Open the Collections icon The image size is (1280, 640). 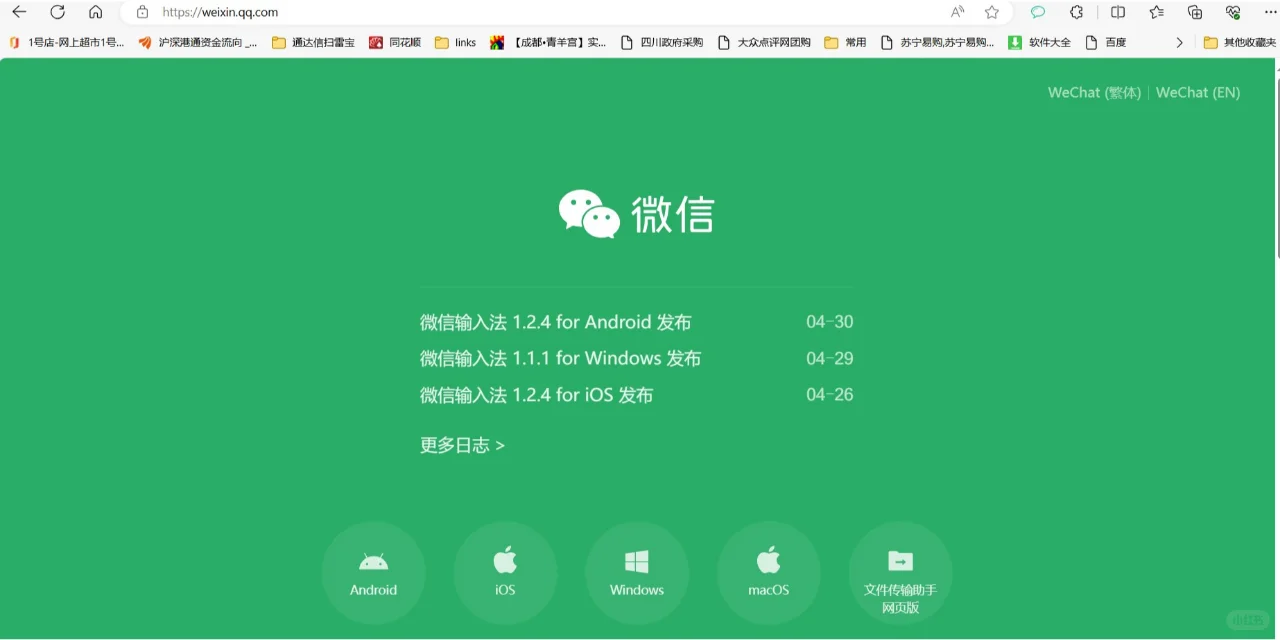[1196, 12]
